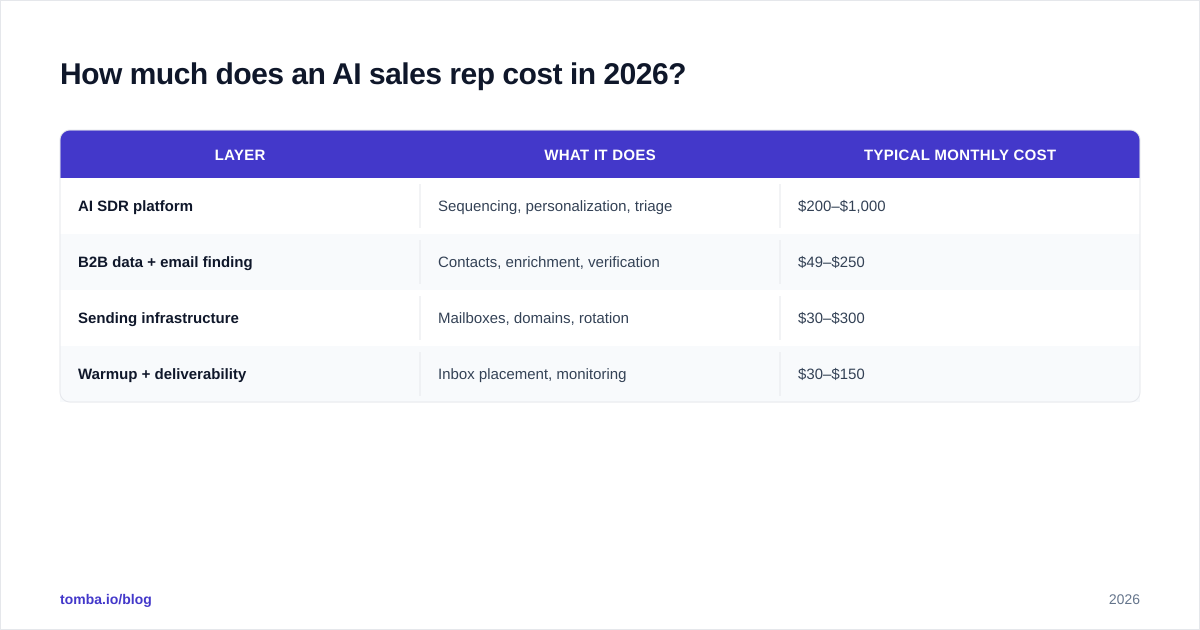The image size is (1200, 630).
Task: Click the WHAT IT DOES column header
Action: point(600,155)
